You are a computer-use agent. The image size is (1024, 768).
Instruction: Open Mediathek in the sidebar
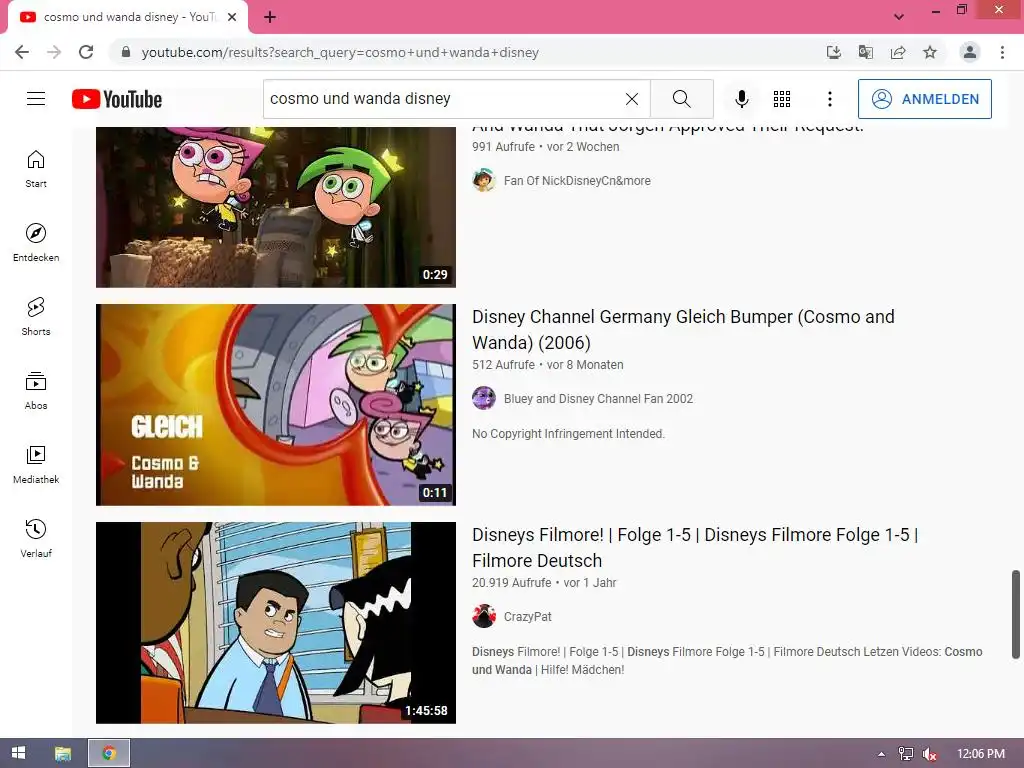point(36,464)
